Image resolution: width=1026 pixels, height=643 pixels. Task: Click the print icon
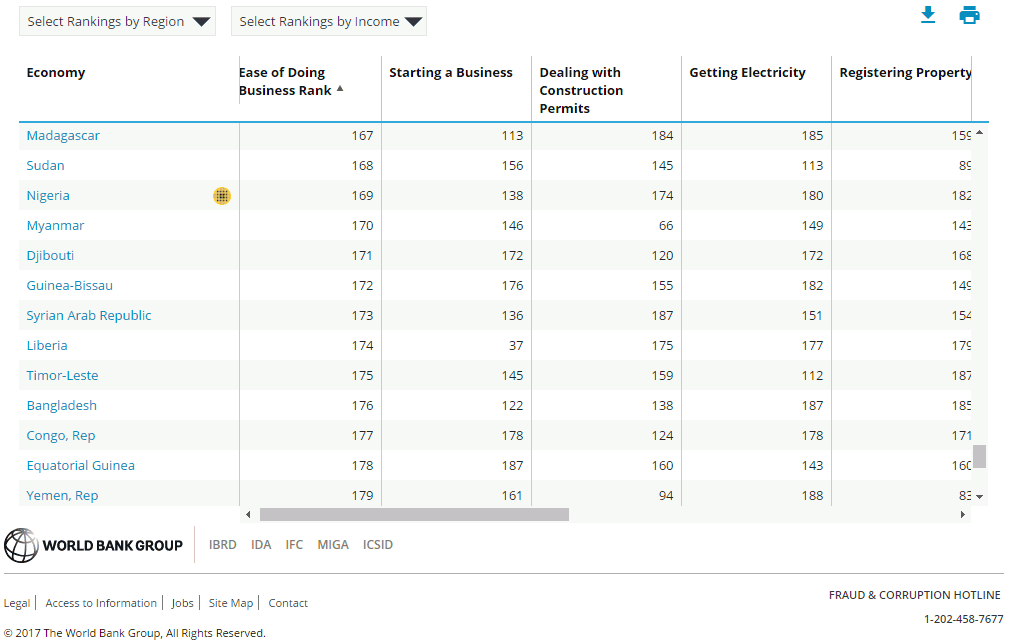point(969,15)
